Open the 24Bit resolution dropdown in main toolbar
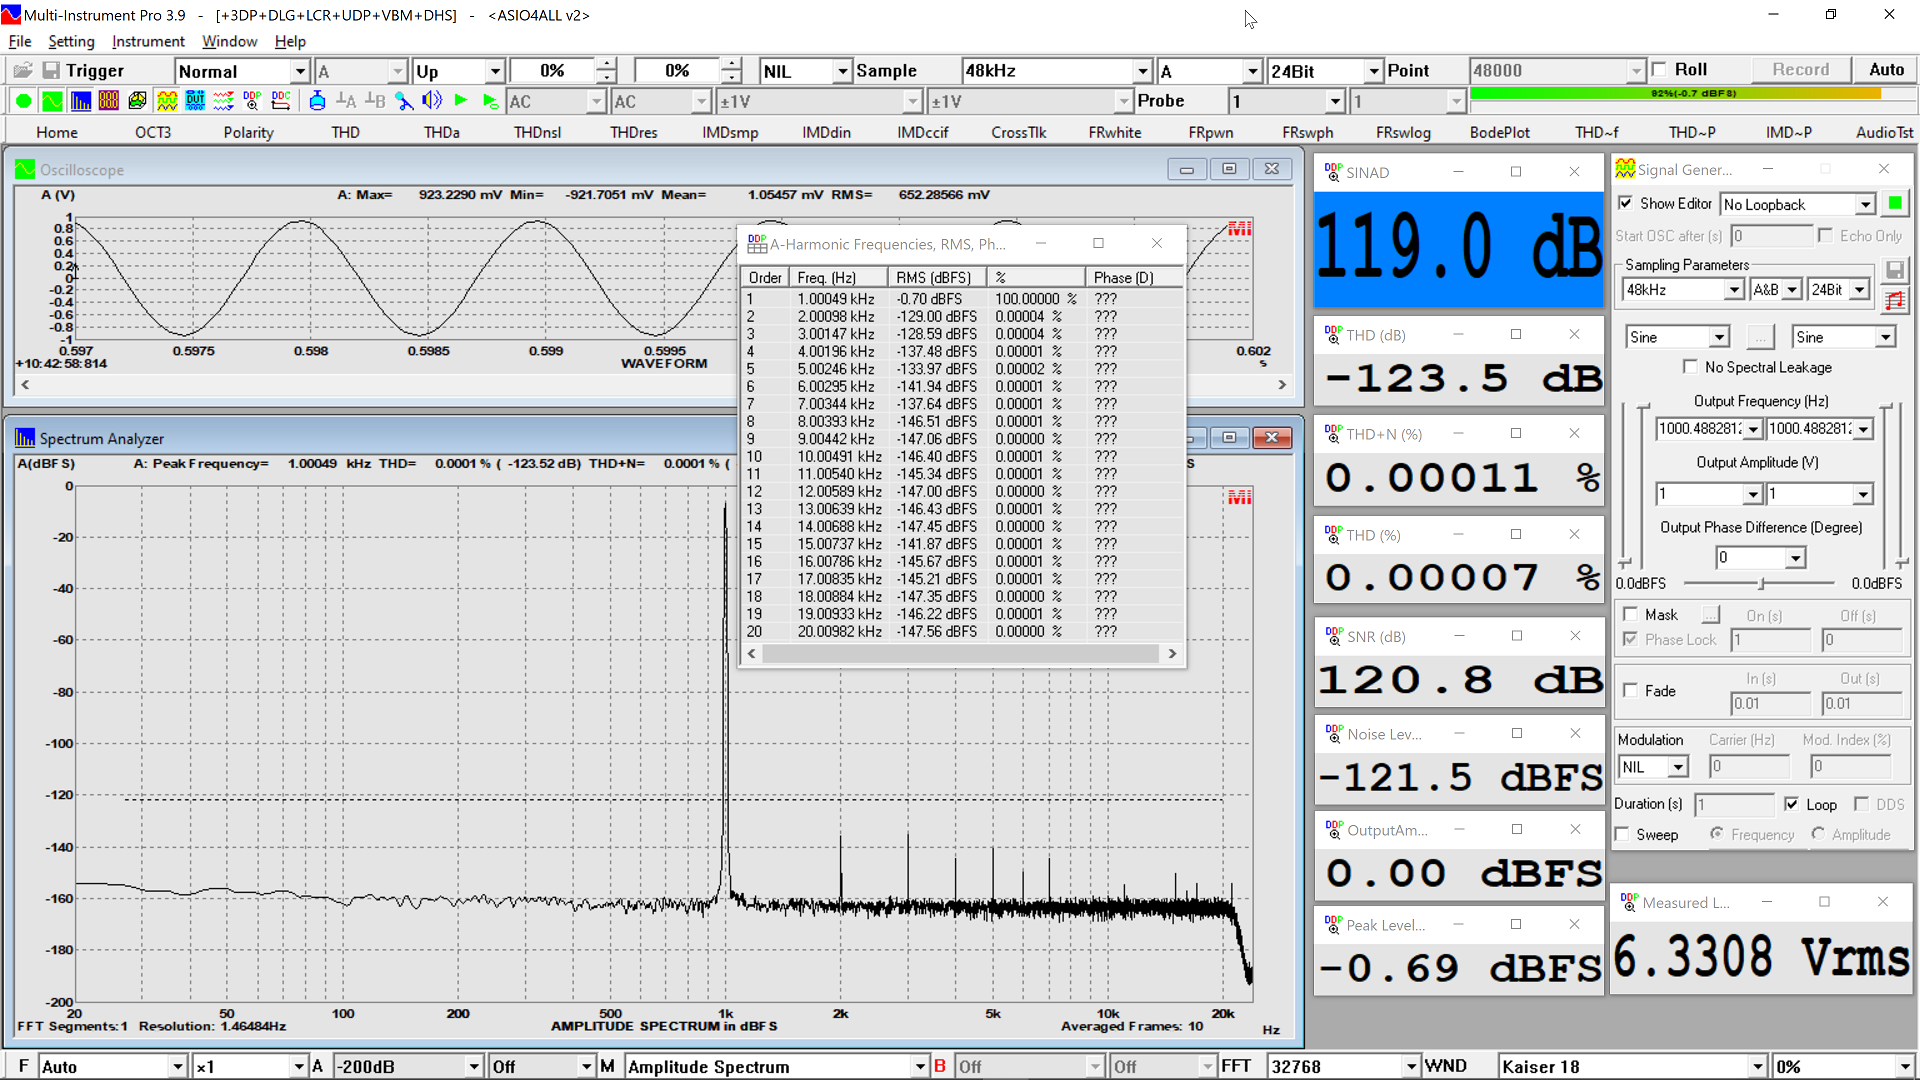The height and width of the screenshot is (1080, 1920). tap(1374, 71)
